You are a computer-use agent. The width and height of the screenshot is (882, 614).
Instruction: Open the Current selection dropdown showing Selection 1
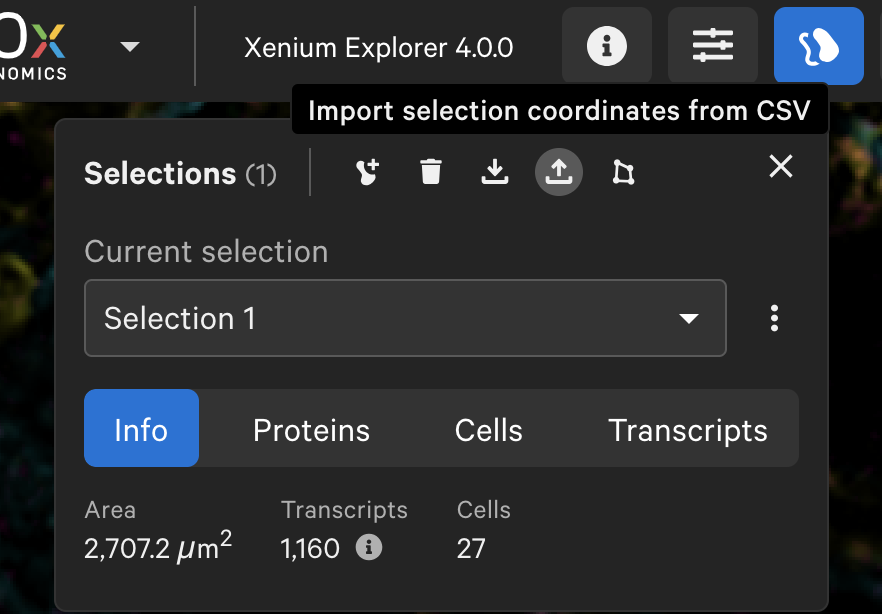click(x=405, y=318)
